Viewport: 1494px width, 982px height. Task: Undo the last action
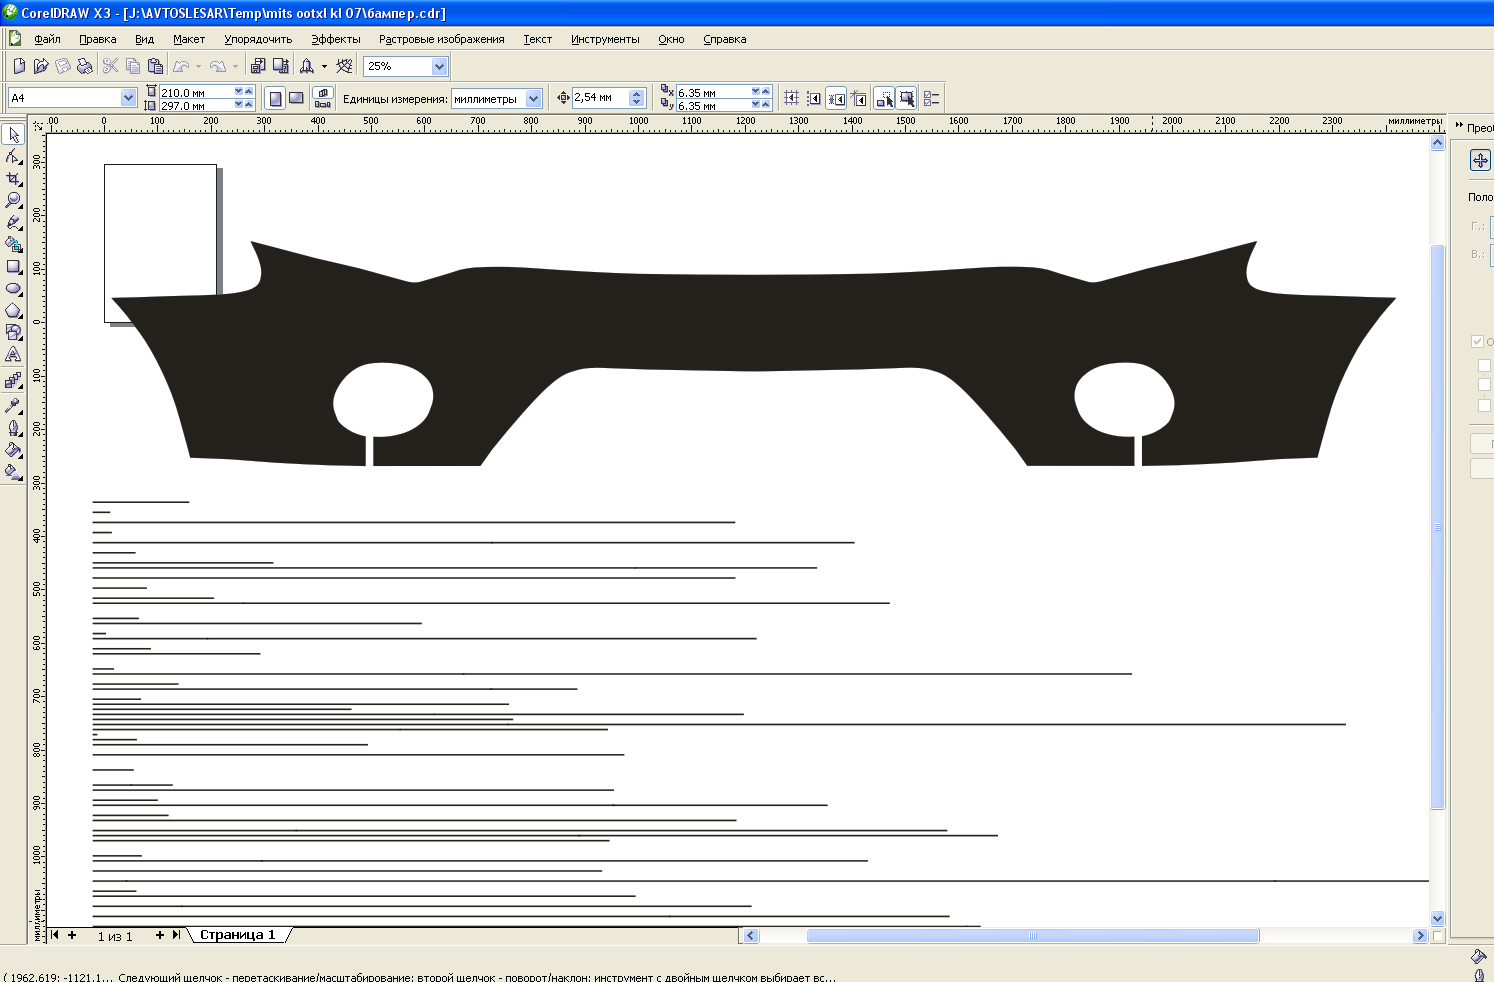(181, 66)
